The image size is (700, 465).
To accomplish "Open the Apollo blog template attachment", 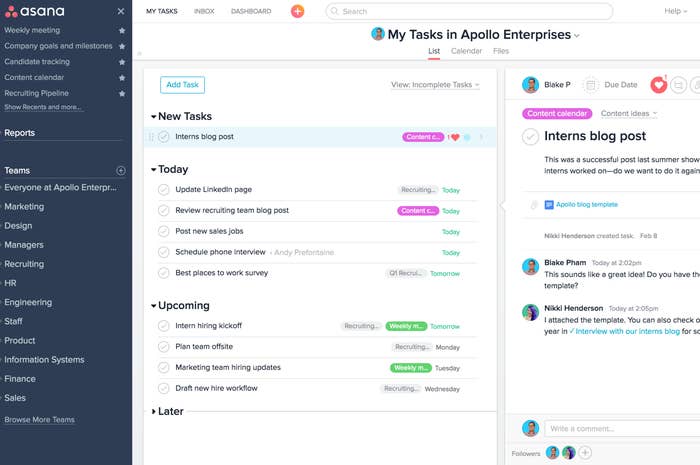I will (587, 205).
